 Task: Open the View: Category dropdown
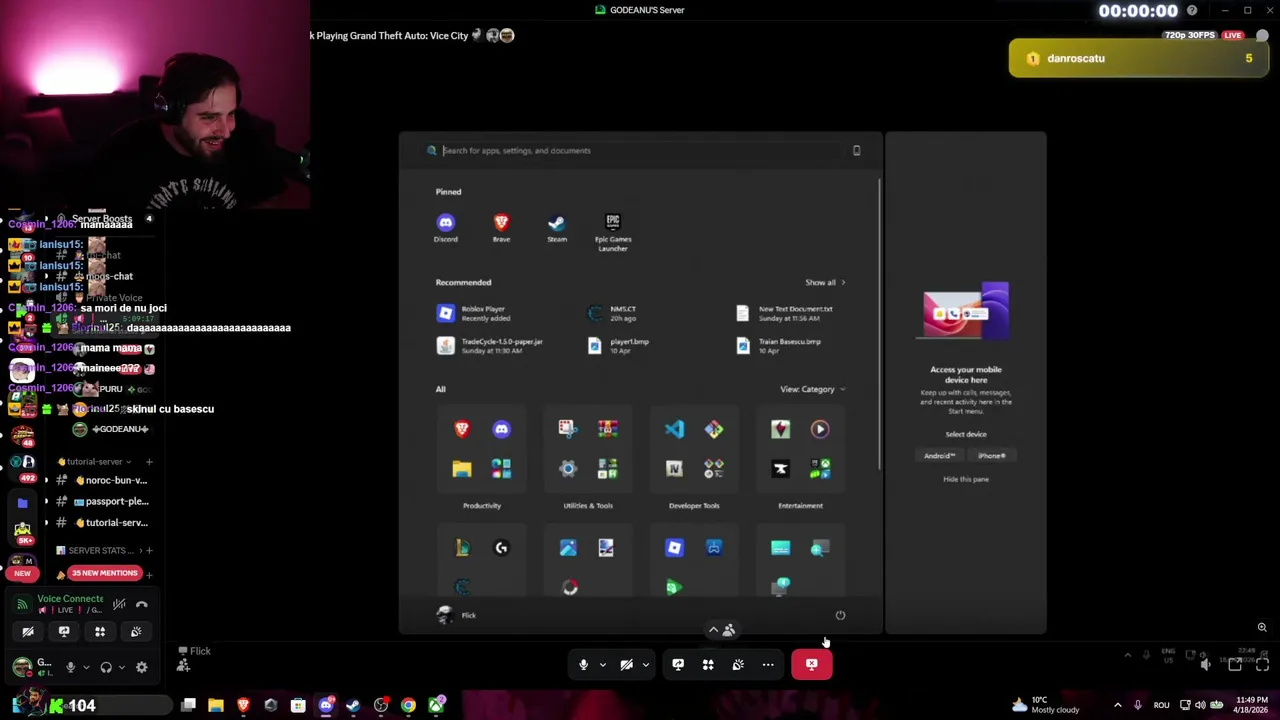(x=812, y=389)
